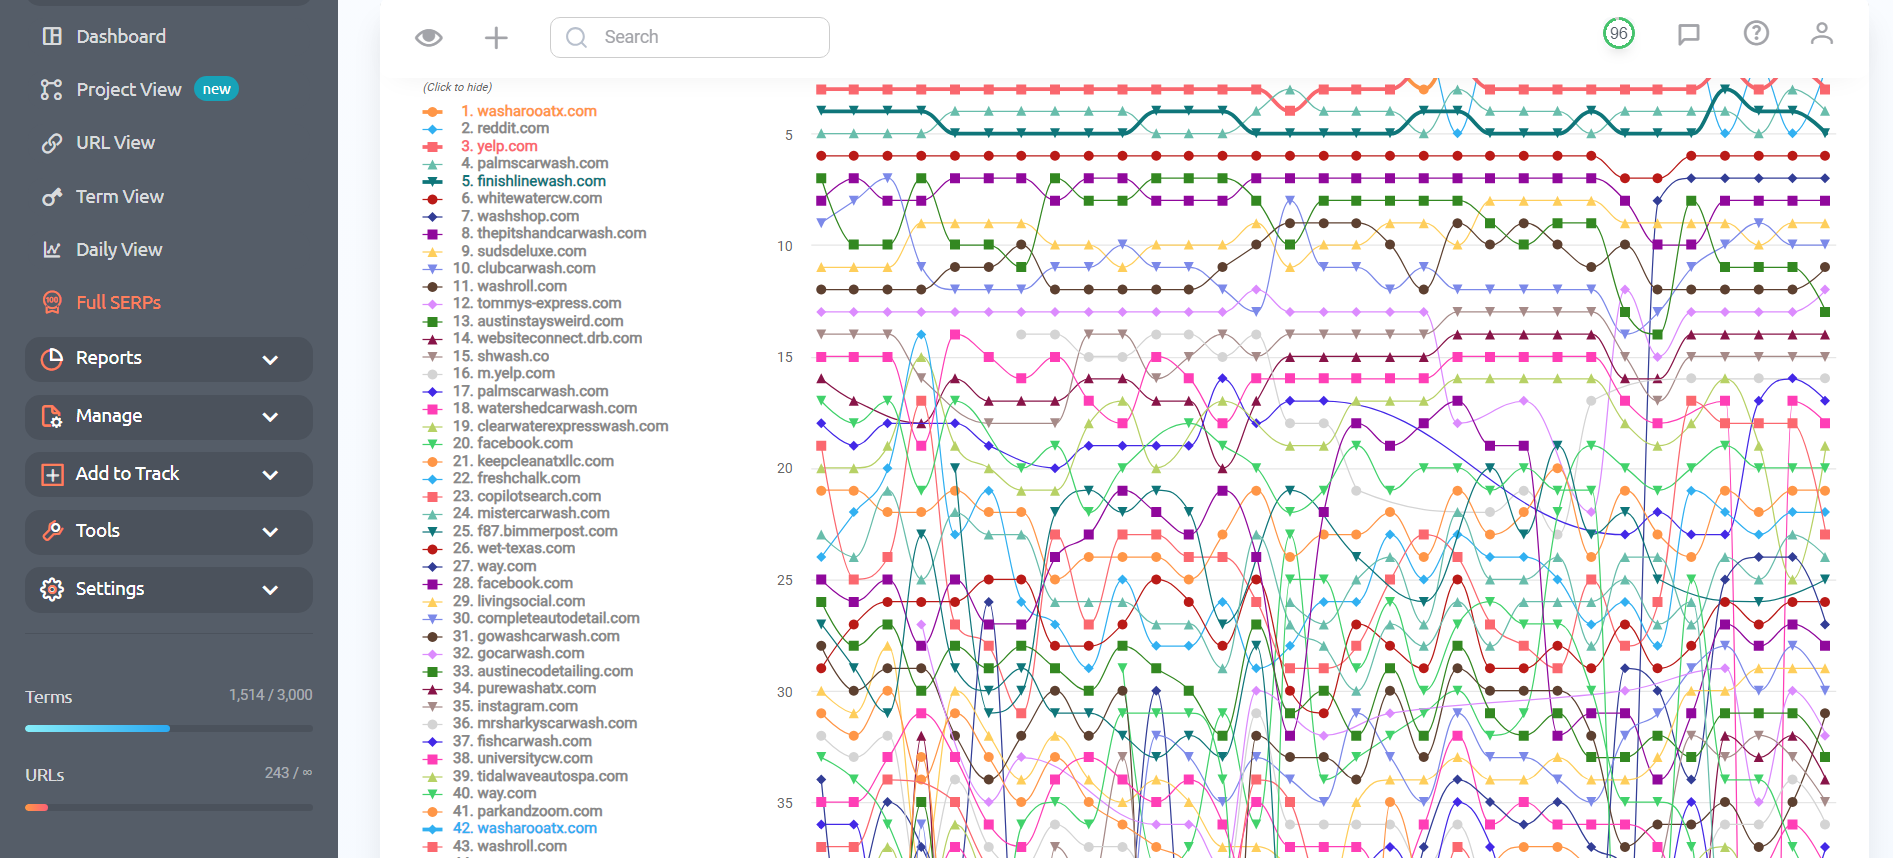The width and height of the screenshot is (1893, 858).
Task: Click the Dashboard grid icon
Action: pos(52,36)
